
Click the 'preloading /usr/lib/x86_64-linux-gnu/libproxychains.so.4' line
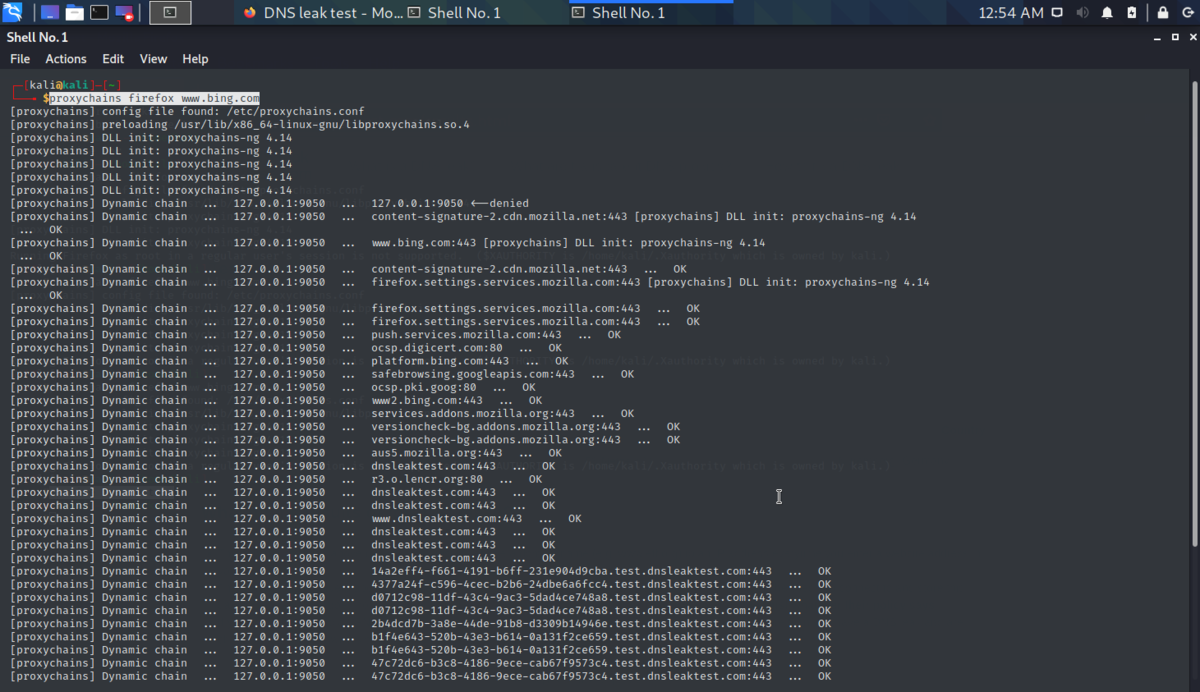285,125
